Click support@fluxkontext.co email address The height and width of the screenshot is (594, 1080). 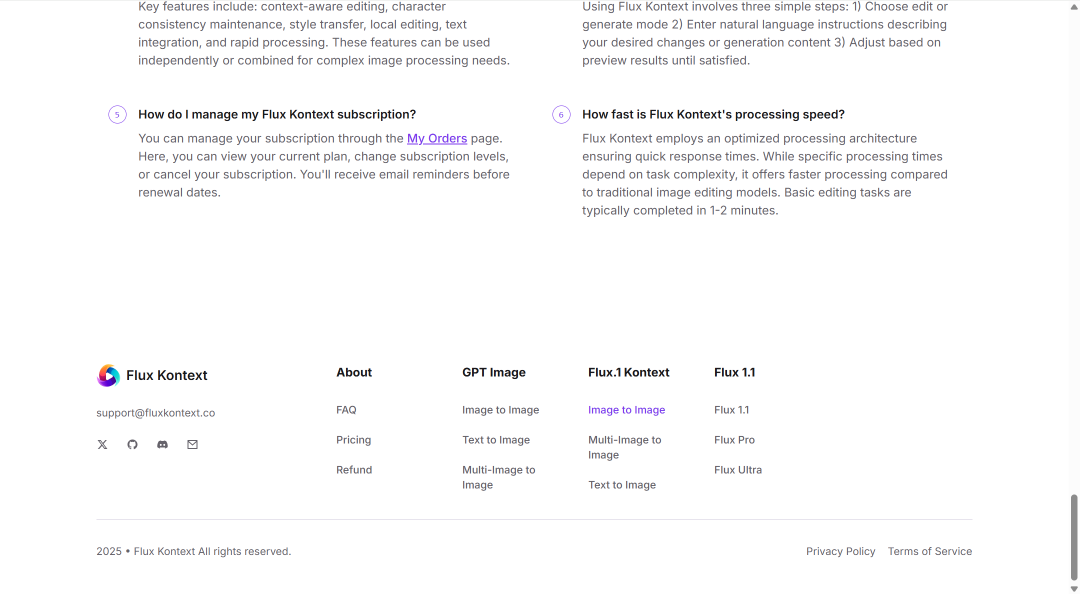[x=156, y=413]
